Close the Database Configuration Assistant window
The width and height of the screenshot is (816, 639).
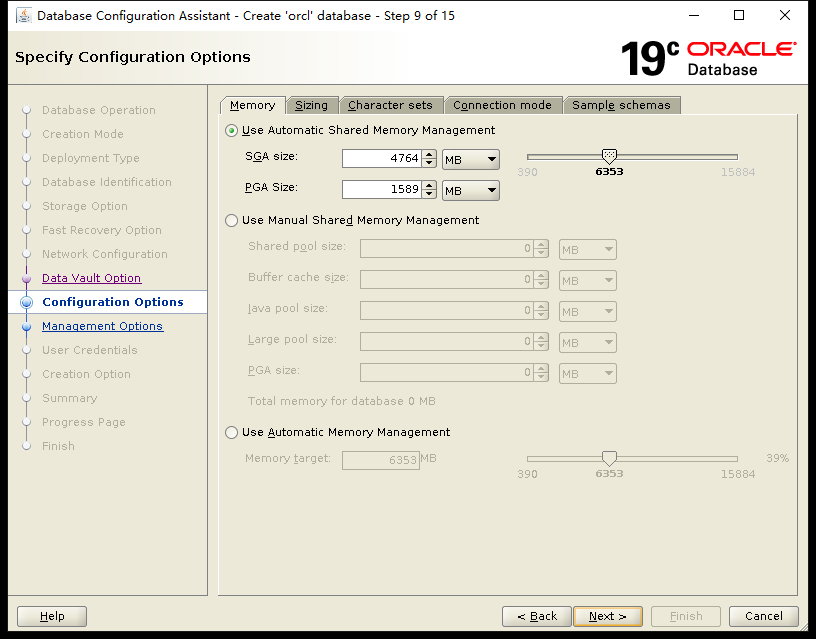pos(785,15)
